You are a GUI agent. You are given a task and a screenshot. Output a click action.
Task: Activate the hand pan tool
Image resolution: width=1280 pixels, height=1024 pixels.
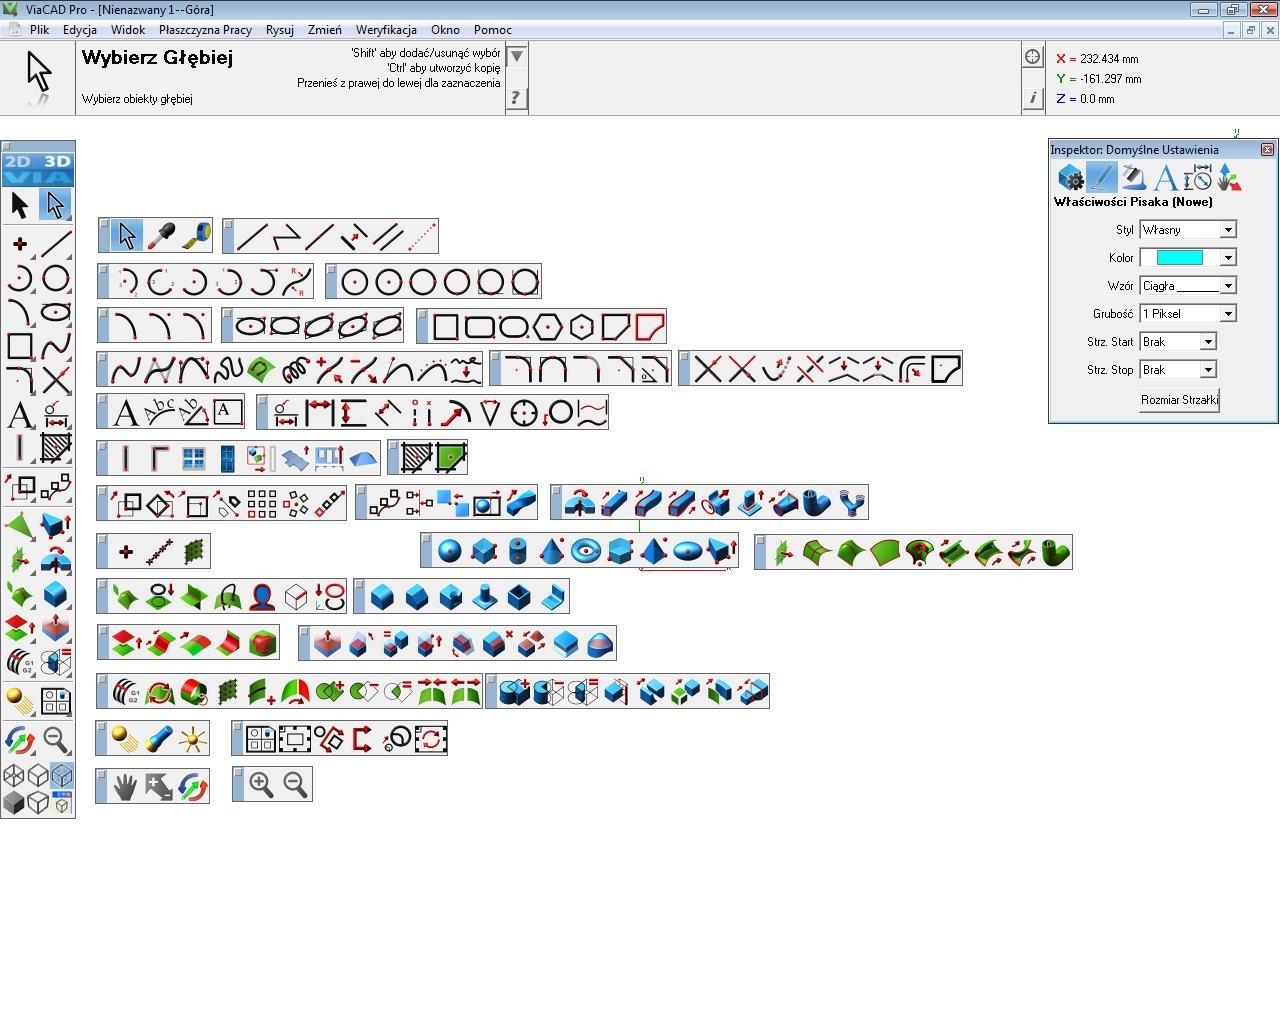point(125,787)
